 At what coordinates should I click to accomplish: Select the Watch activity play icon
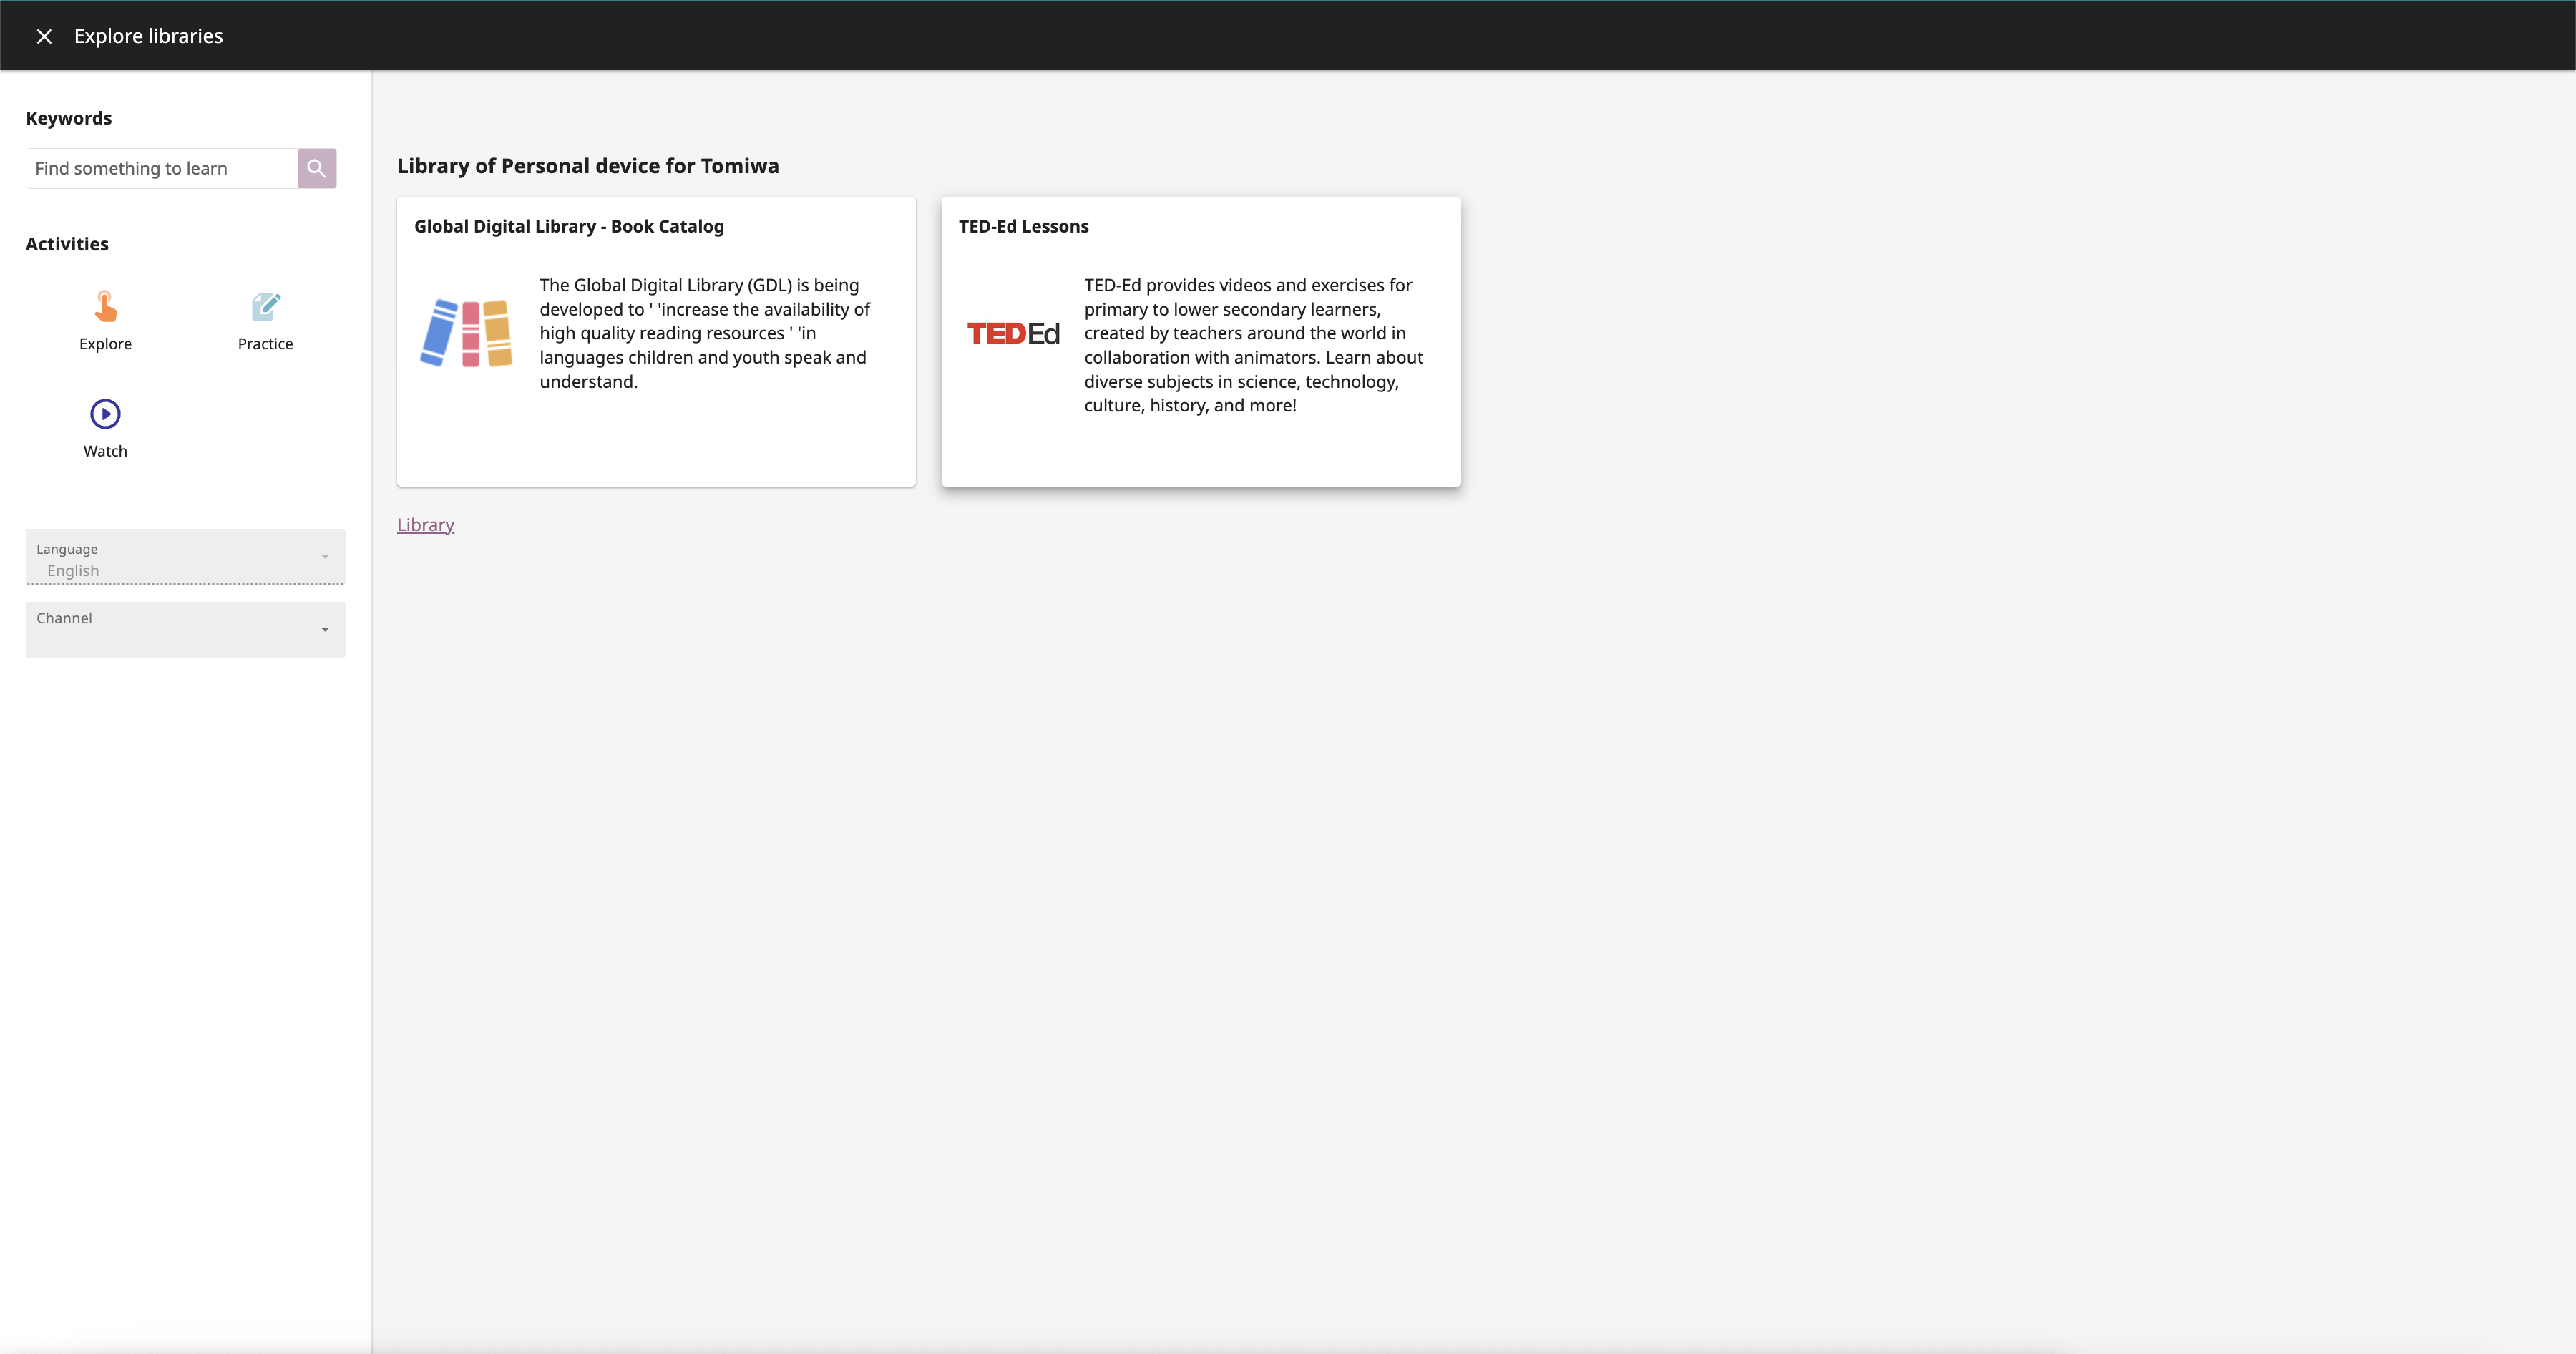click(105, 413)
